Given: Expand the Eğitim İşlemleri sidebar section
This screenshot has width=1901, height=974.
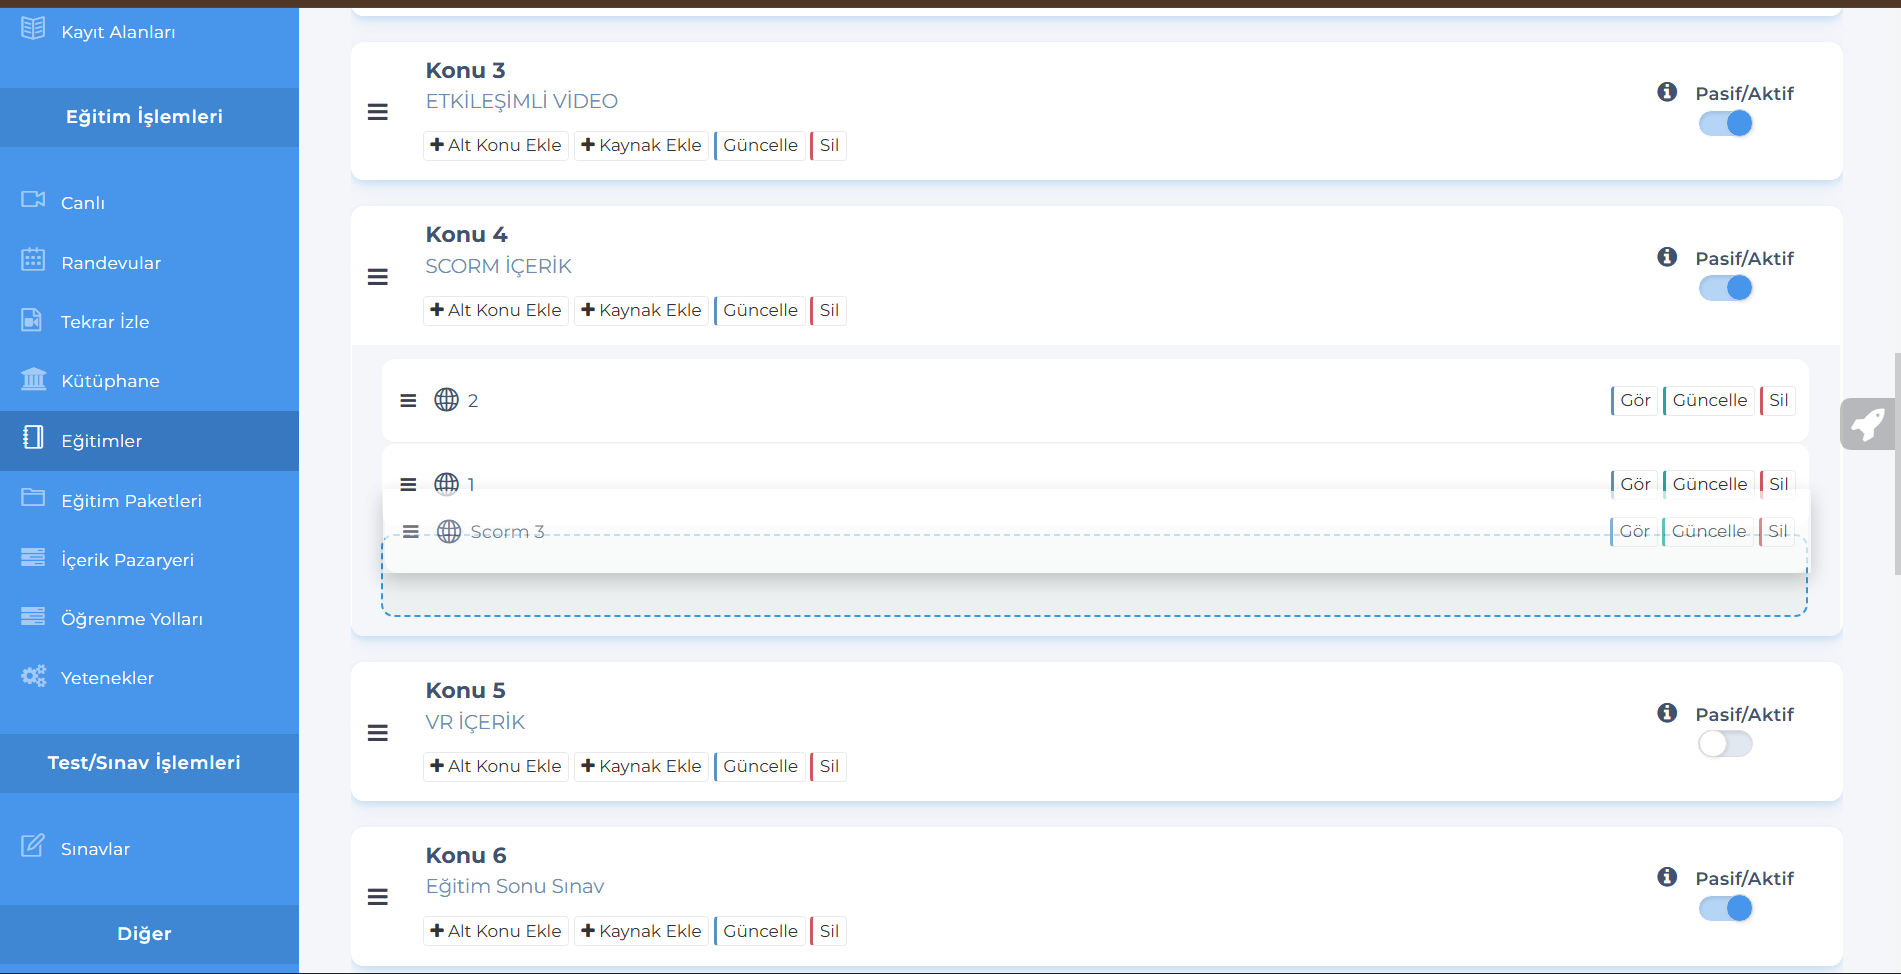Looking at the screenshot, I should tap(145, 117).
